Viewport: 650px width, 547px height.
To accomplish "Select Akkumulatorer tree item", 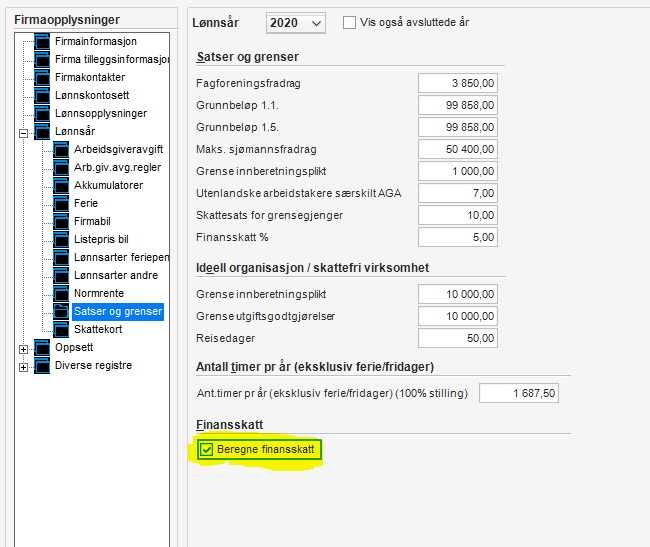I will tap(109, 185).
